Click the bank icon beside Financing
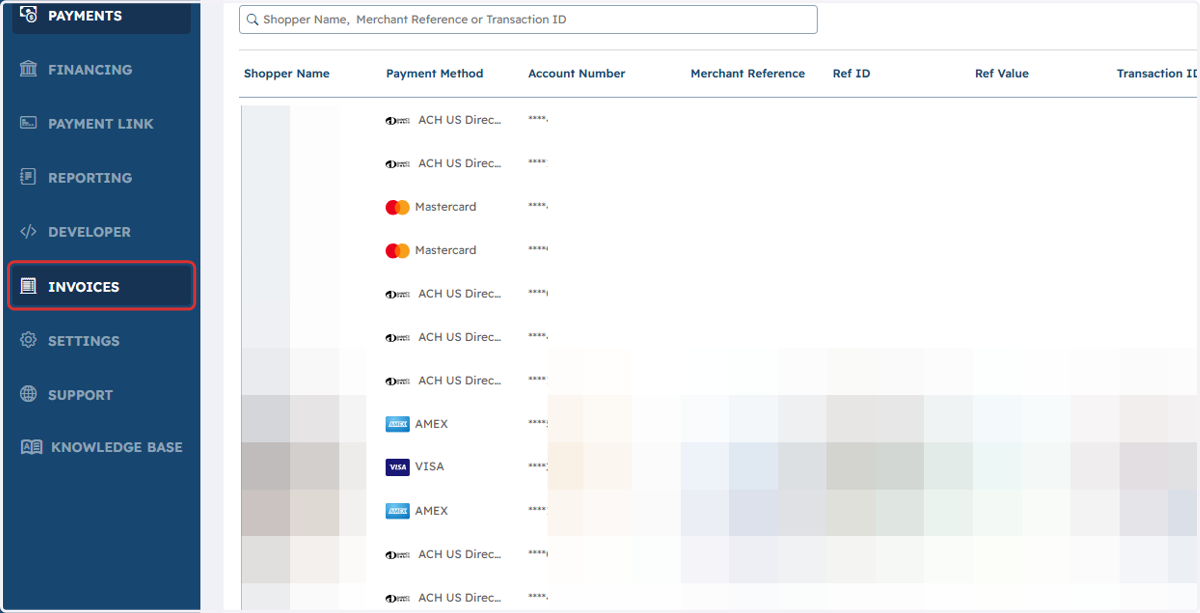Image resolution: width=1200 pixels, height=613 pixels. pos(29,69)
